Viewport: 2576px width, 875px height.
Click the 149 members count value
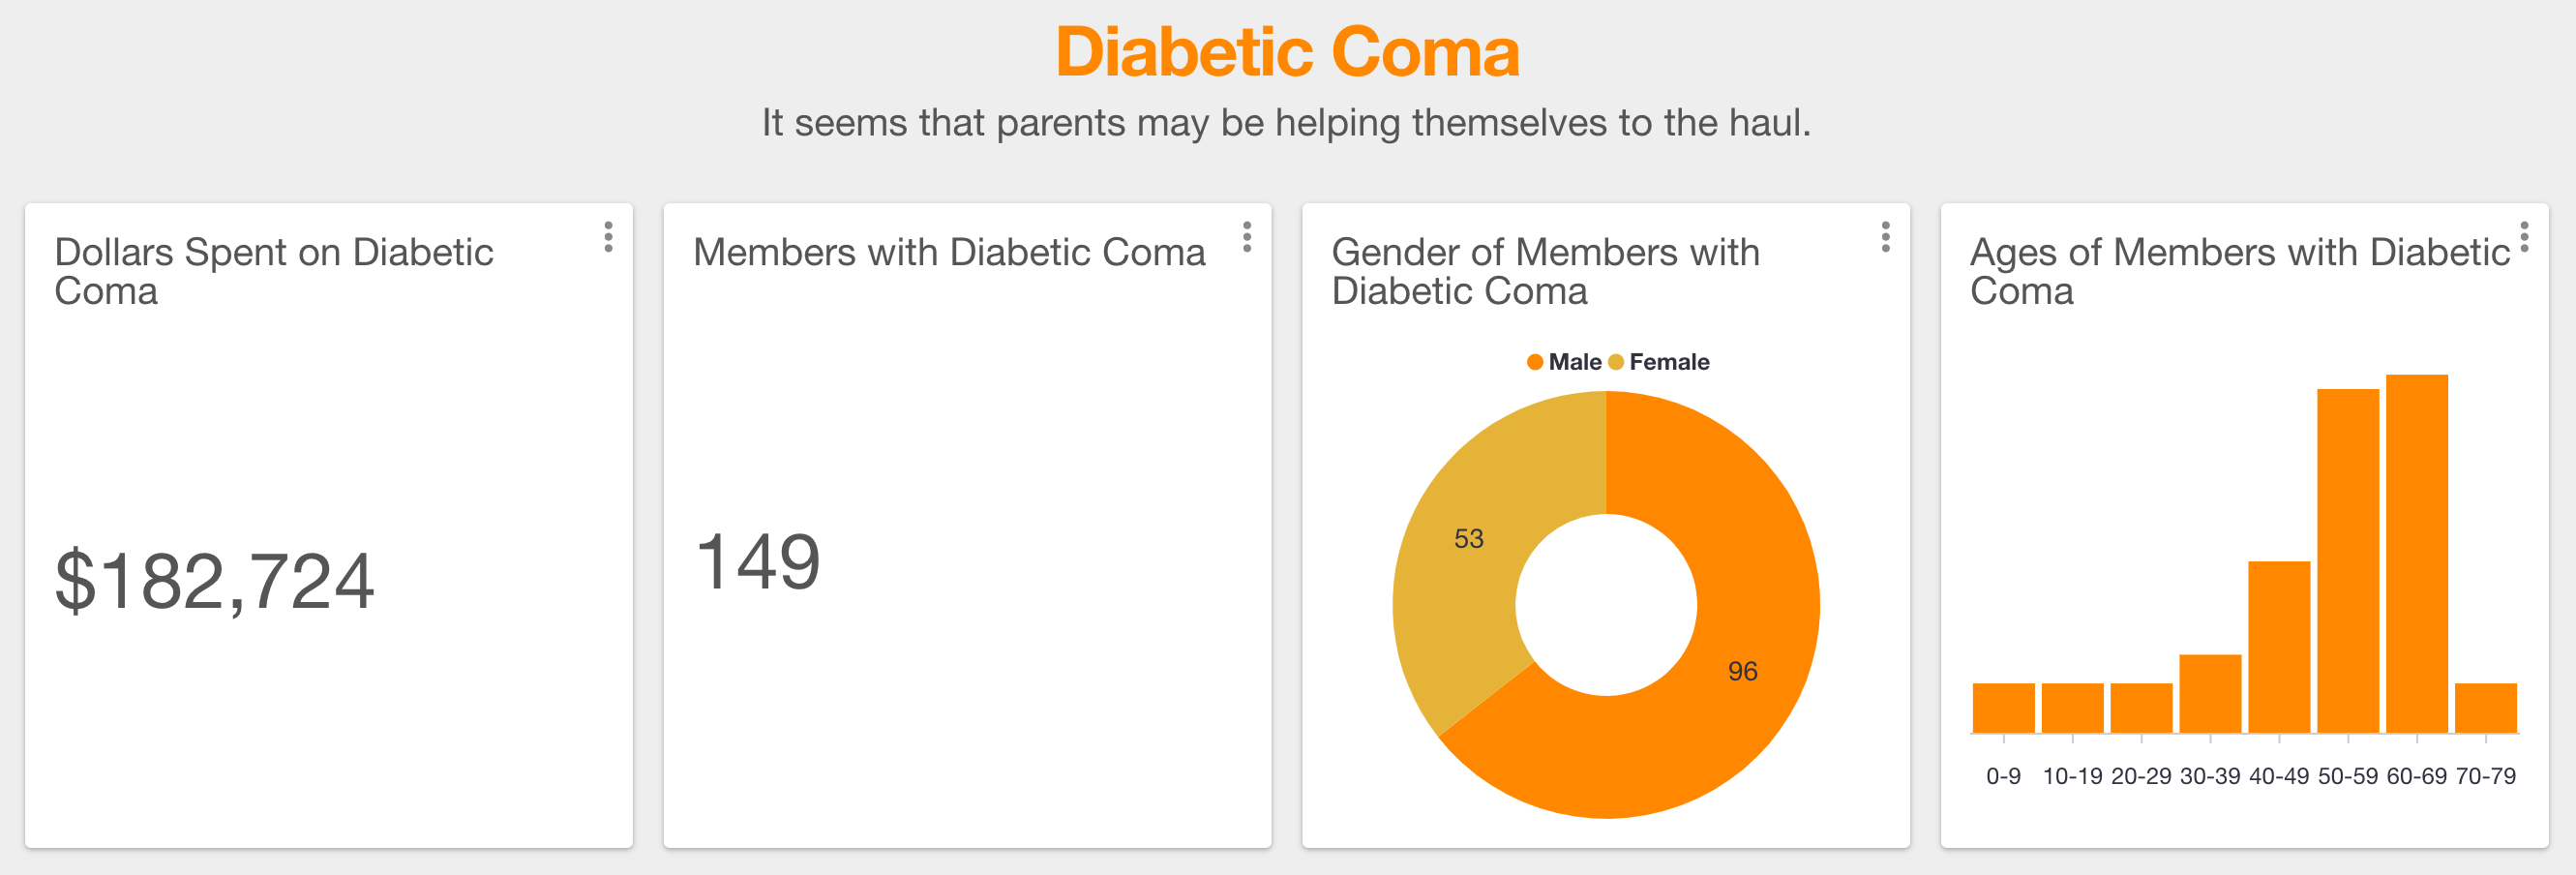pos(758,562)
